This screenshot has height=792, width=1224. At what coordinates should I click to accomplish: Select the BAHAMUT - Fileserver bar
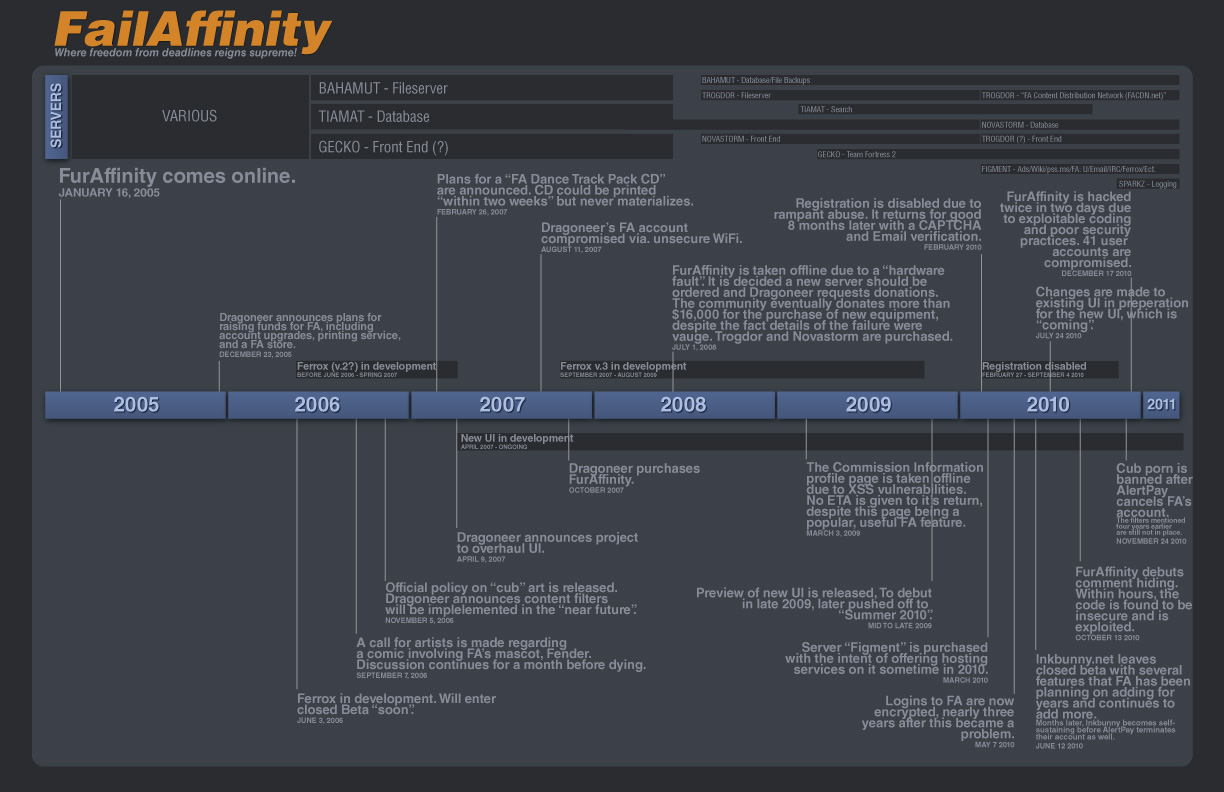tap(491, 88)
